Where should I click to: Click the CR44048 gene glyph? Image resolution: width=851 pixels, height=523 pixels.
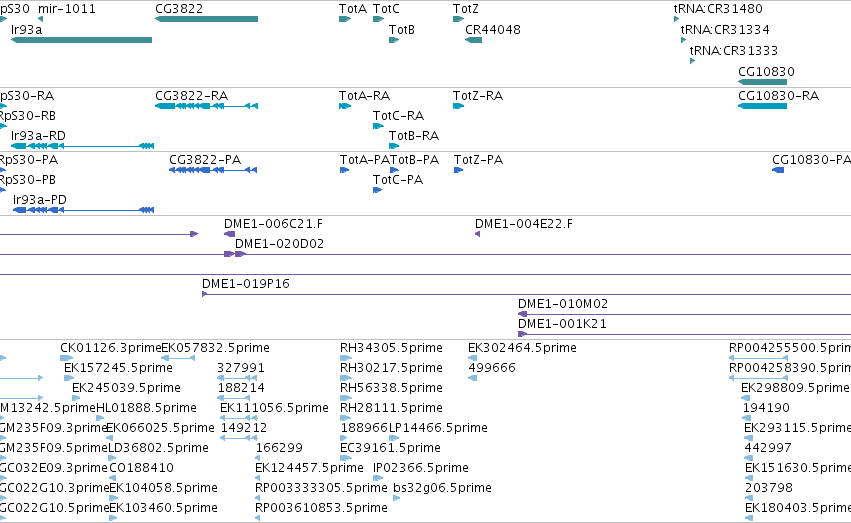tap(473, 40)
